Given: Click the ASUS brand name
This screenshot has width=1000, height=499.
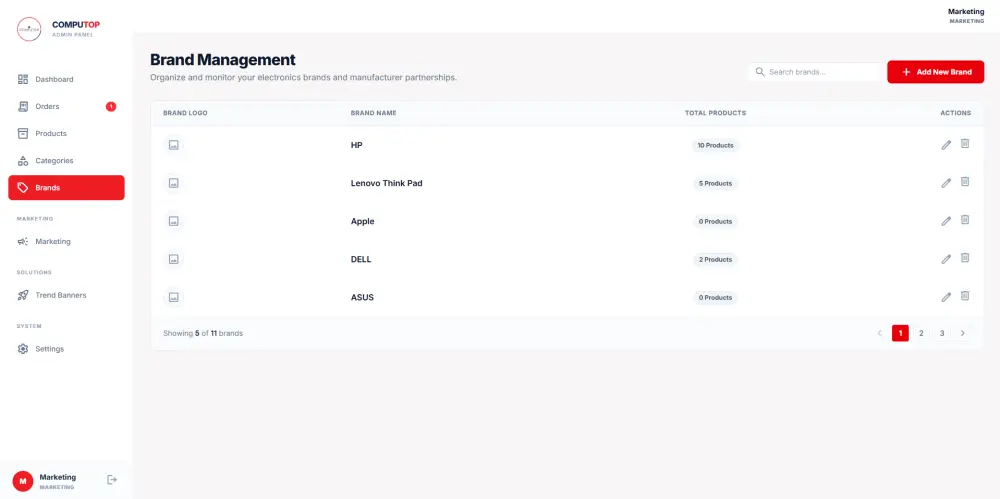Looking at the screenshot, I should pyautogui.click(x=362, y=297).
